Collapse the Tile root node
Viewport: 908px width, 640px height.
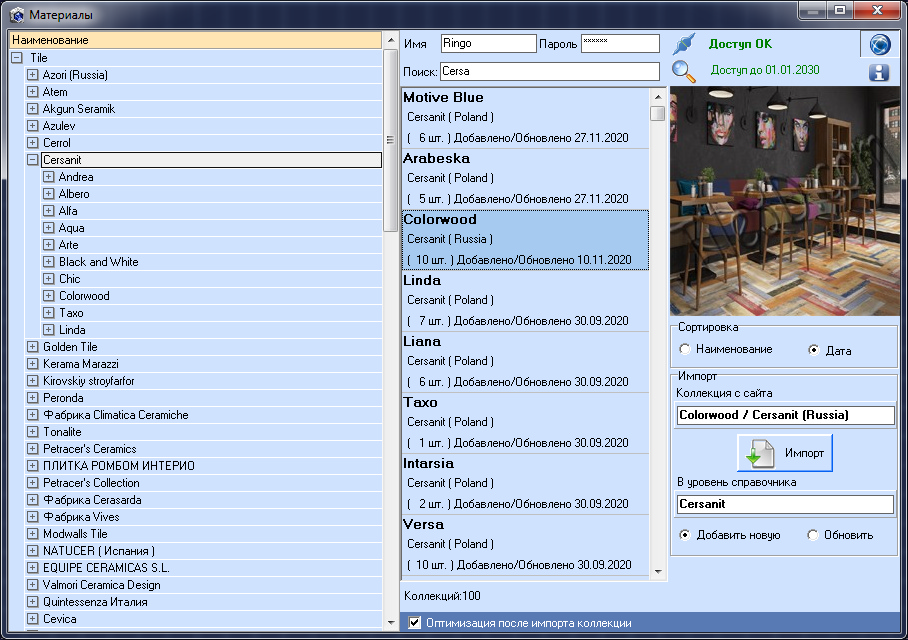tap(17, 57)
